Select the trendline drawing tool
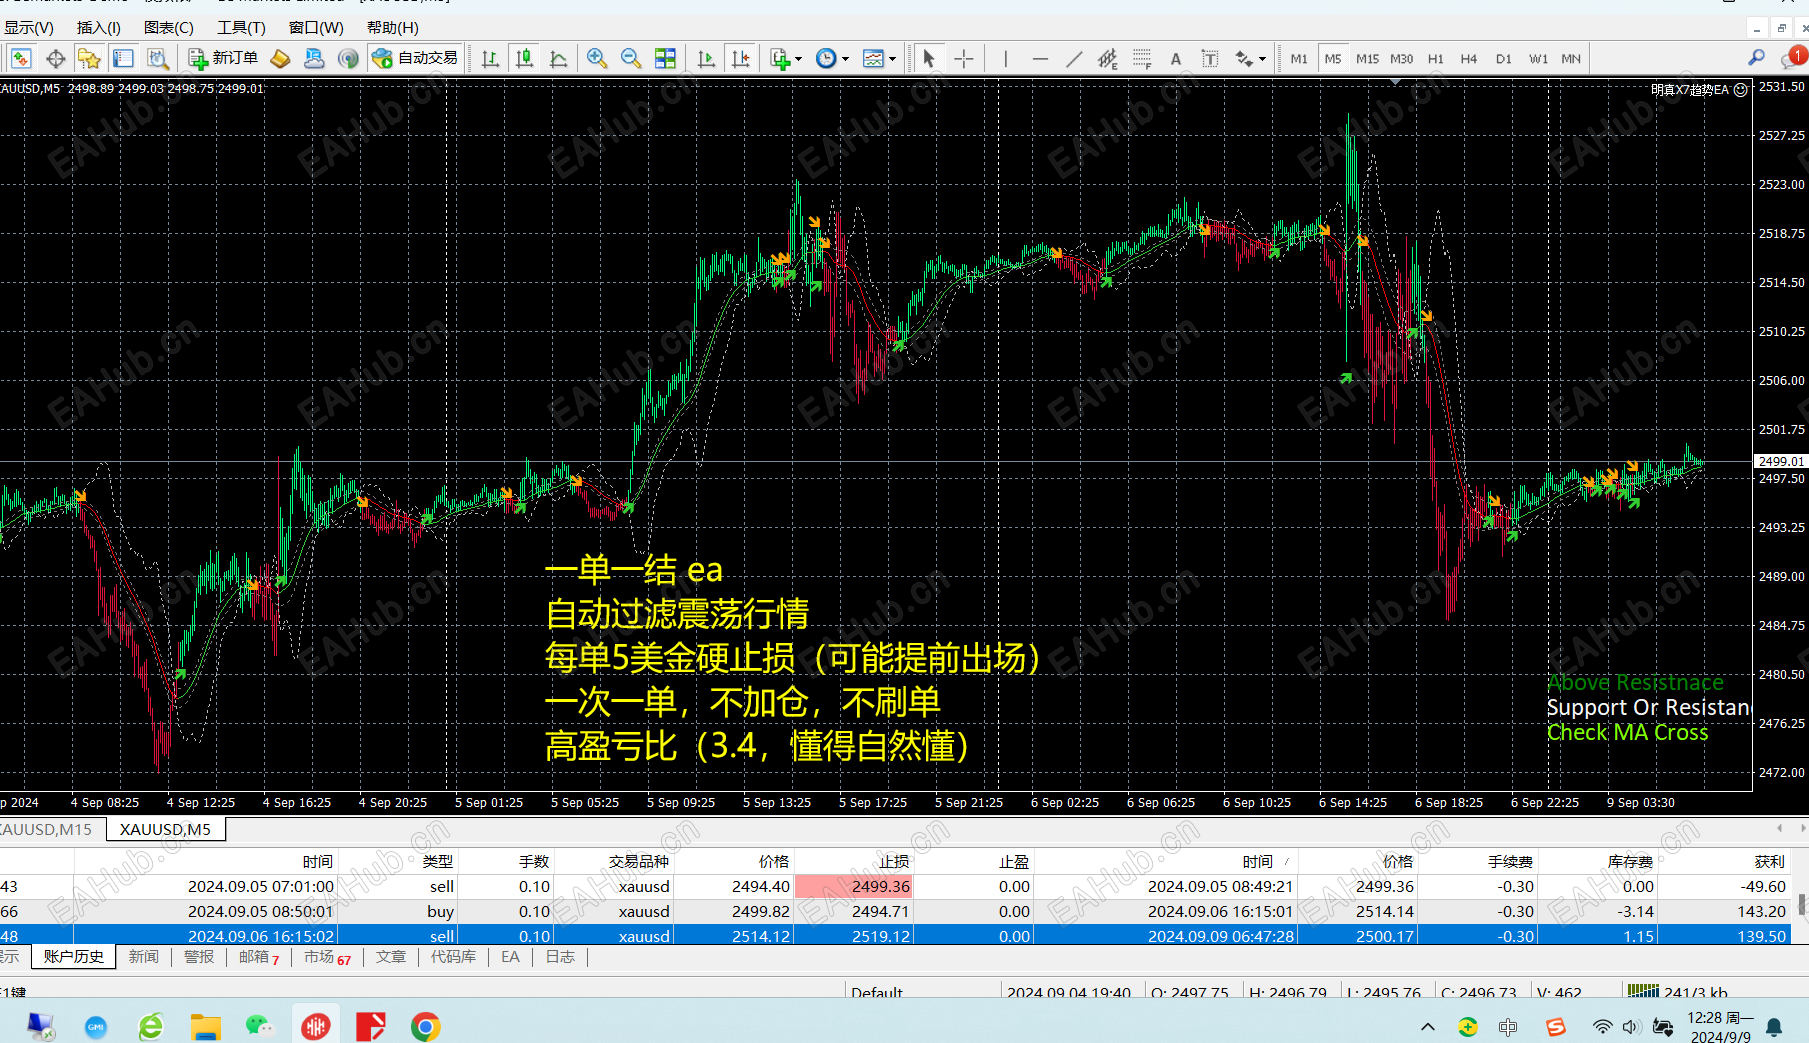The width and height of the screenshot is (1809, 1043). point(1074,59)
